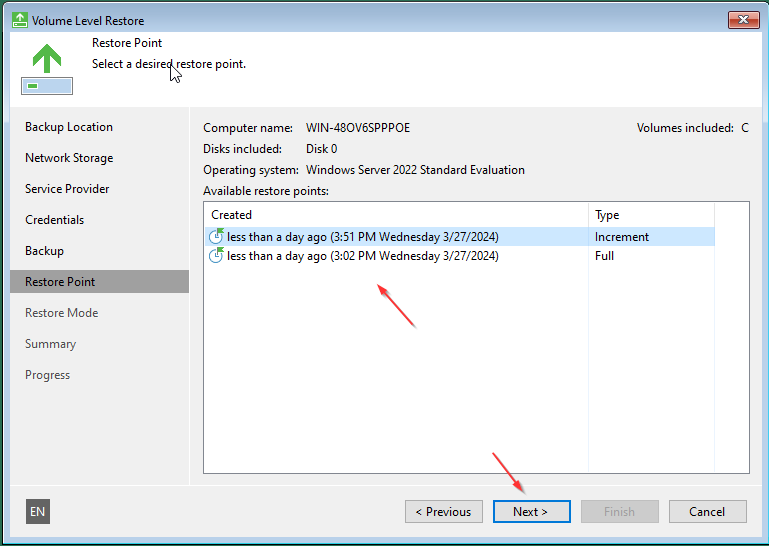Return to the Backup step

pos(44,250)
